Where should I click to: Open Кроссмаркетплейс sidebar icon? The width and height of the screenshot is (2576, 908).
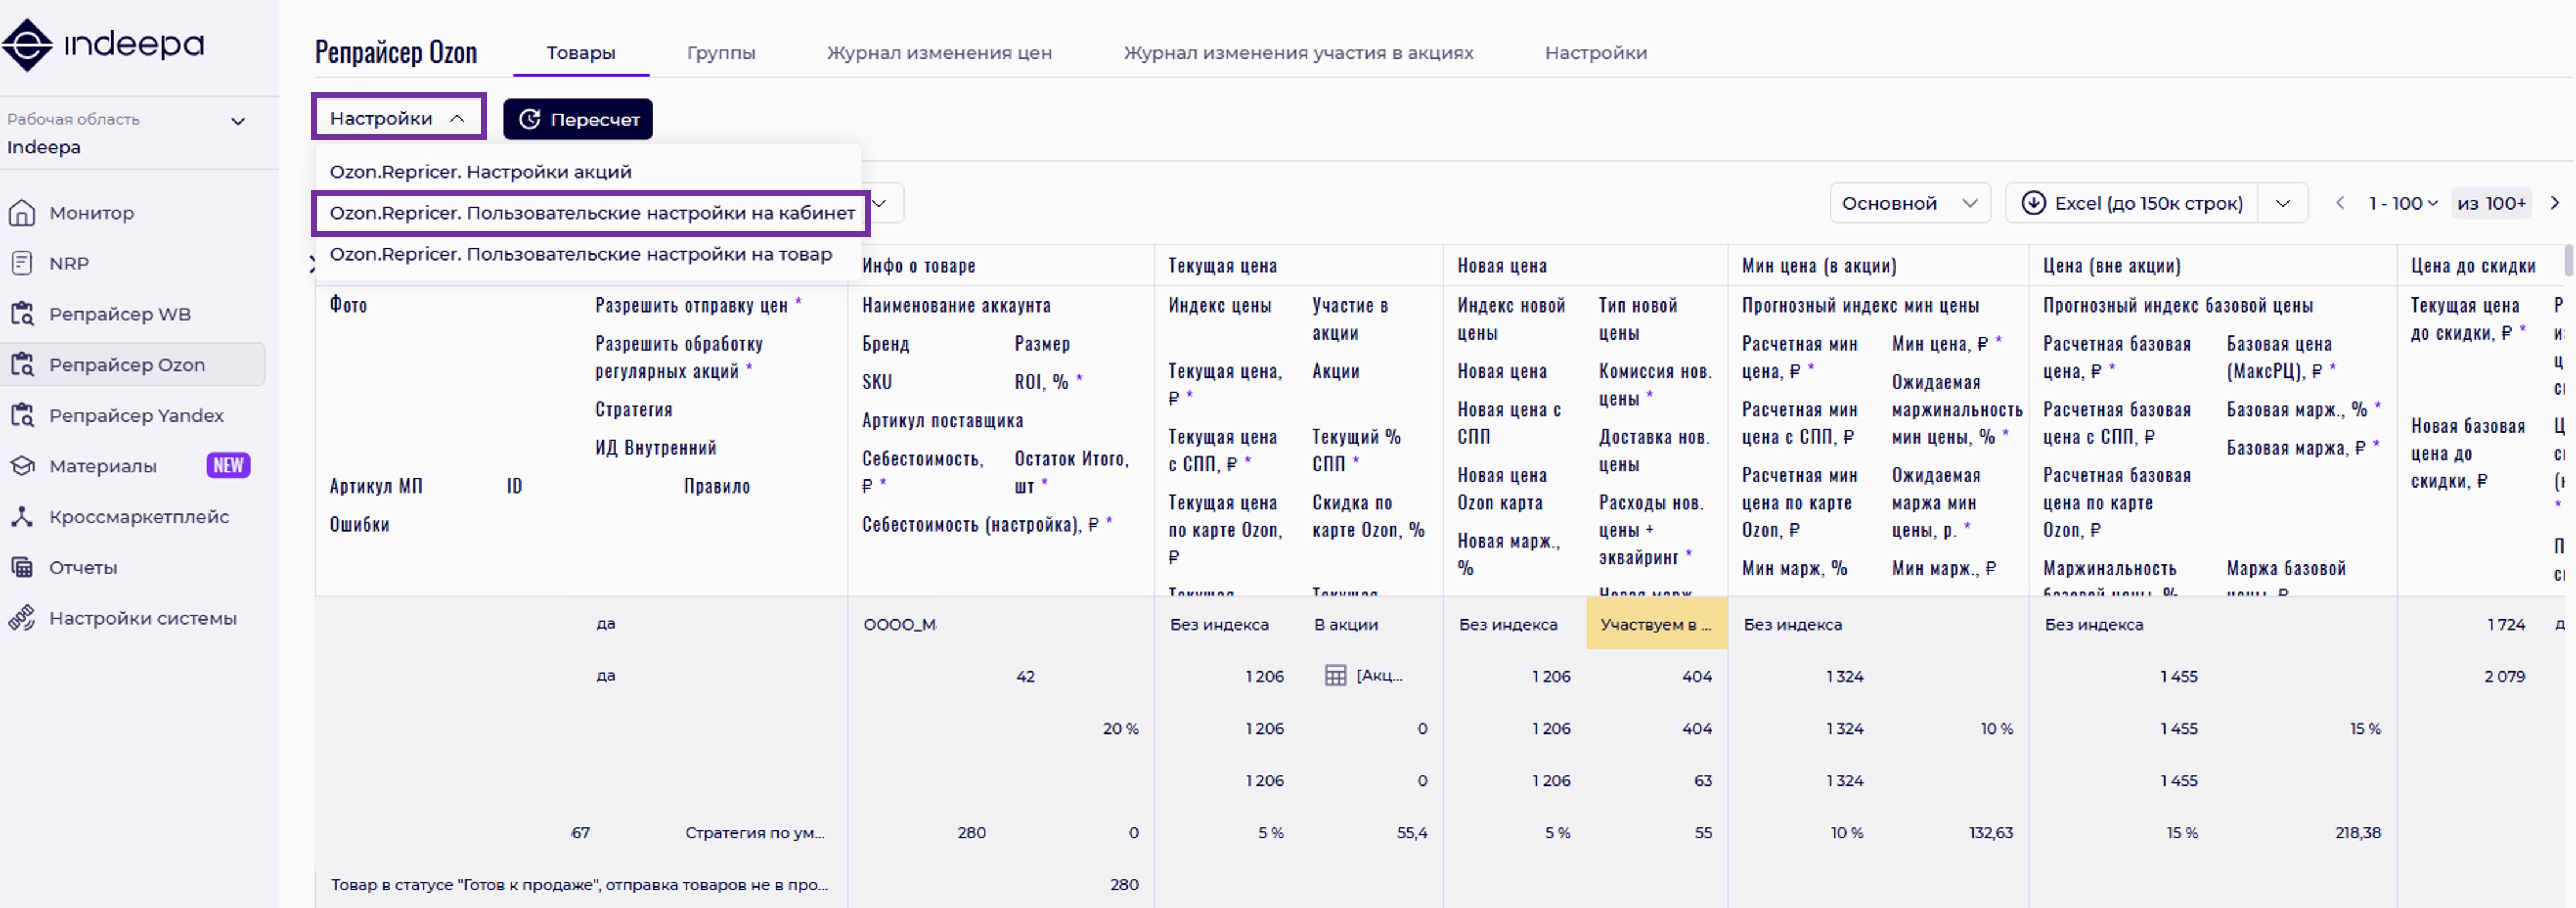22,517
